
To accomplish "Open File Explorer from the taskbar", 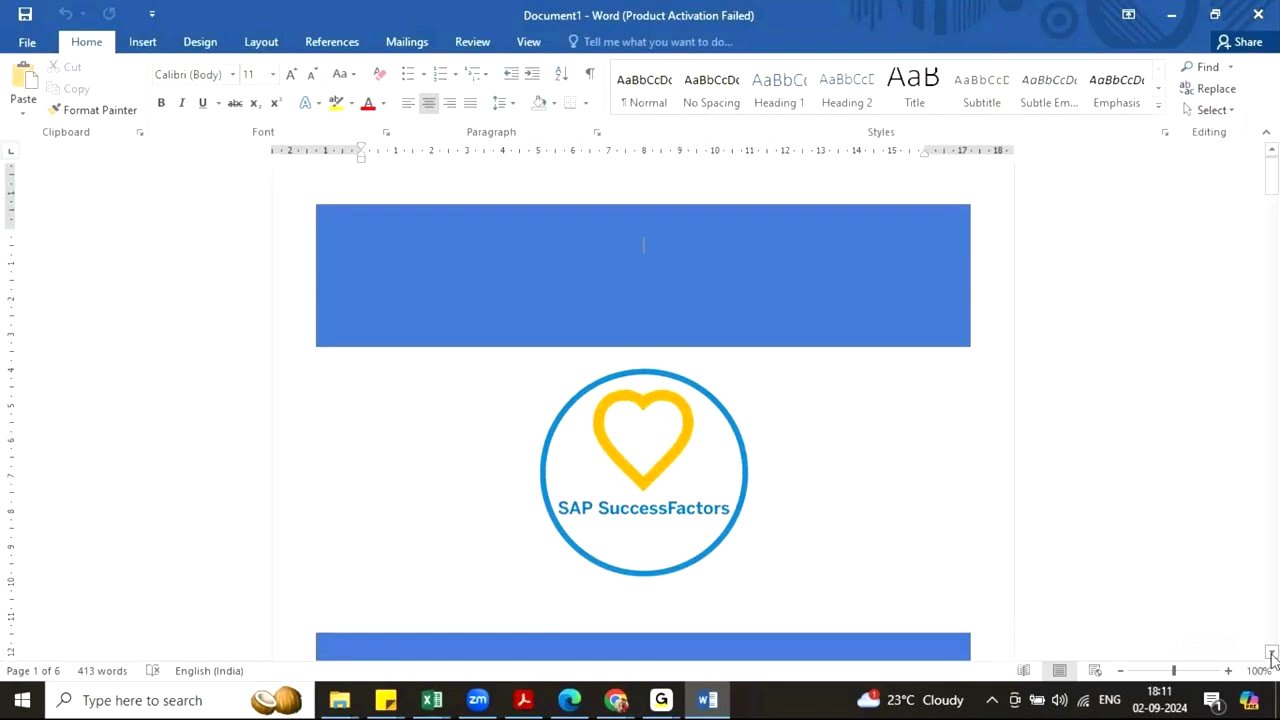I will 340,700.
